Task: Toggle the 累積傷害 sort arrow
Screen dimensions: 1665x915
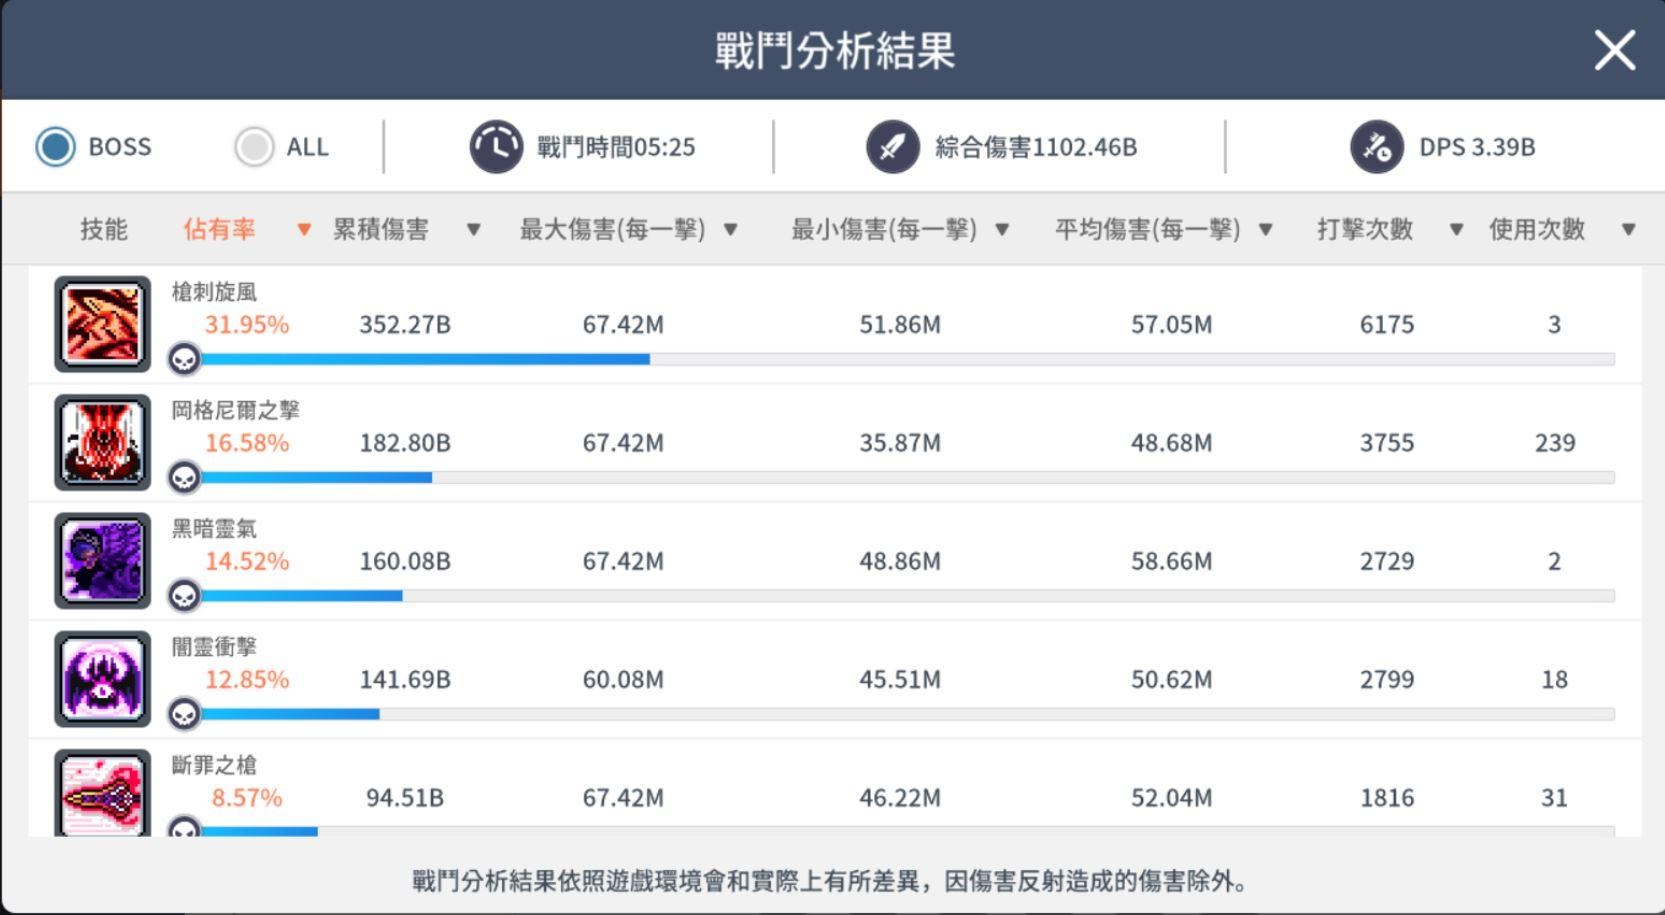Action: coord(474,230)
